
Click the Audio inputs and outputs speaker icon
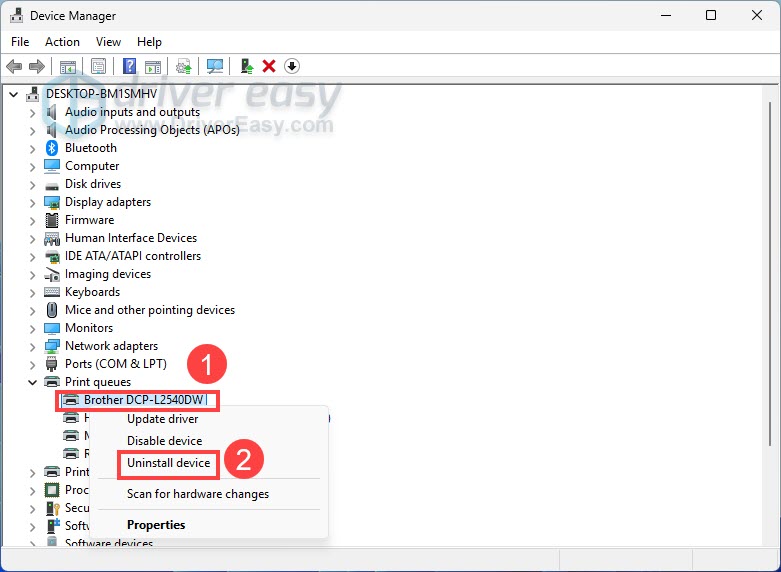tap(52, 112)
